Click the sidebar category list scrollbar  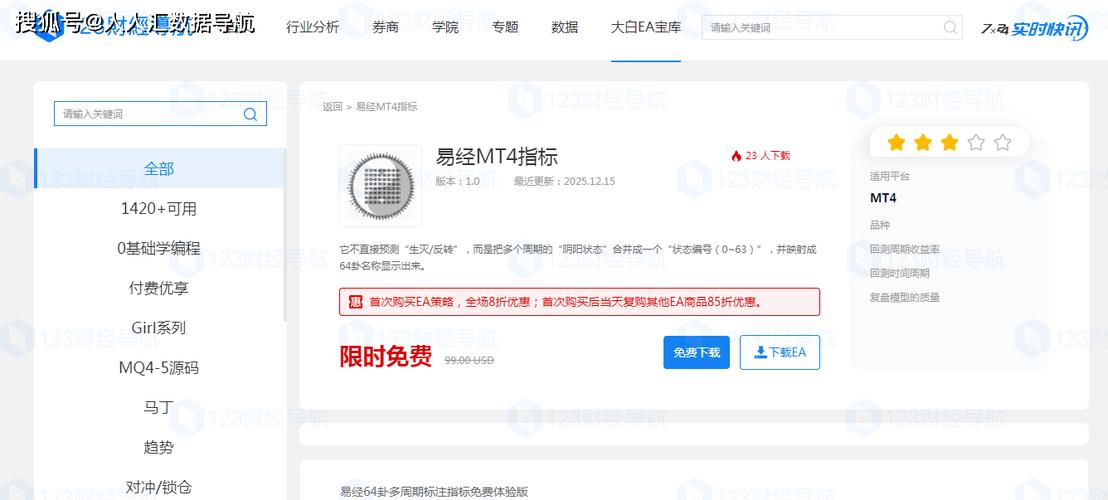pyautogui.click(x=285, y=237)
